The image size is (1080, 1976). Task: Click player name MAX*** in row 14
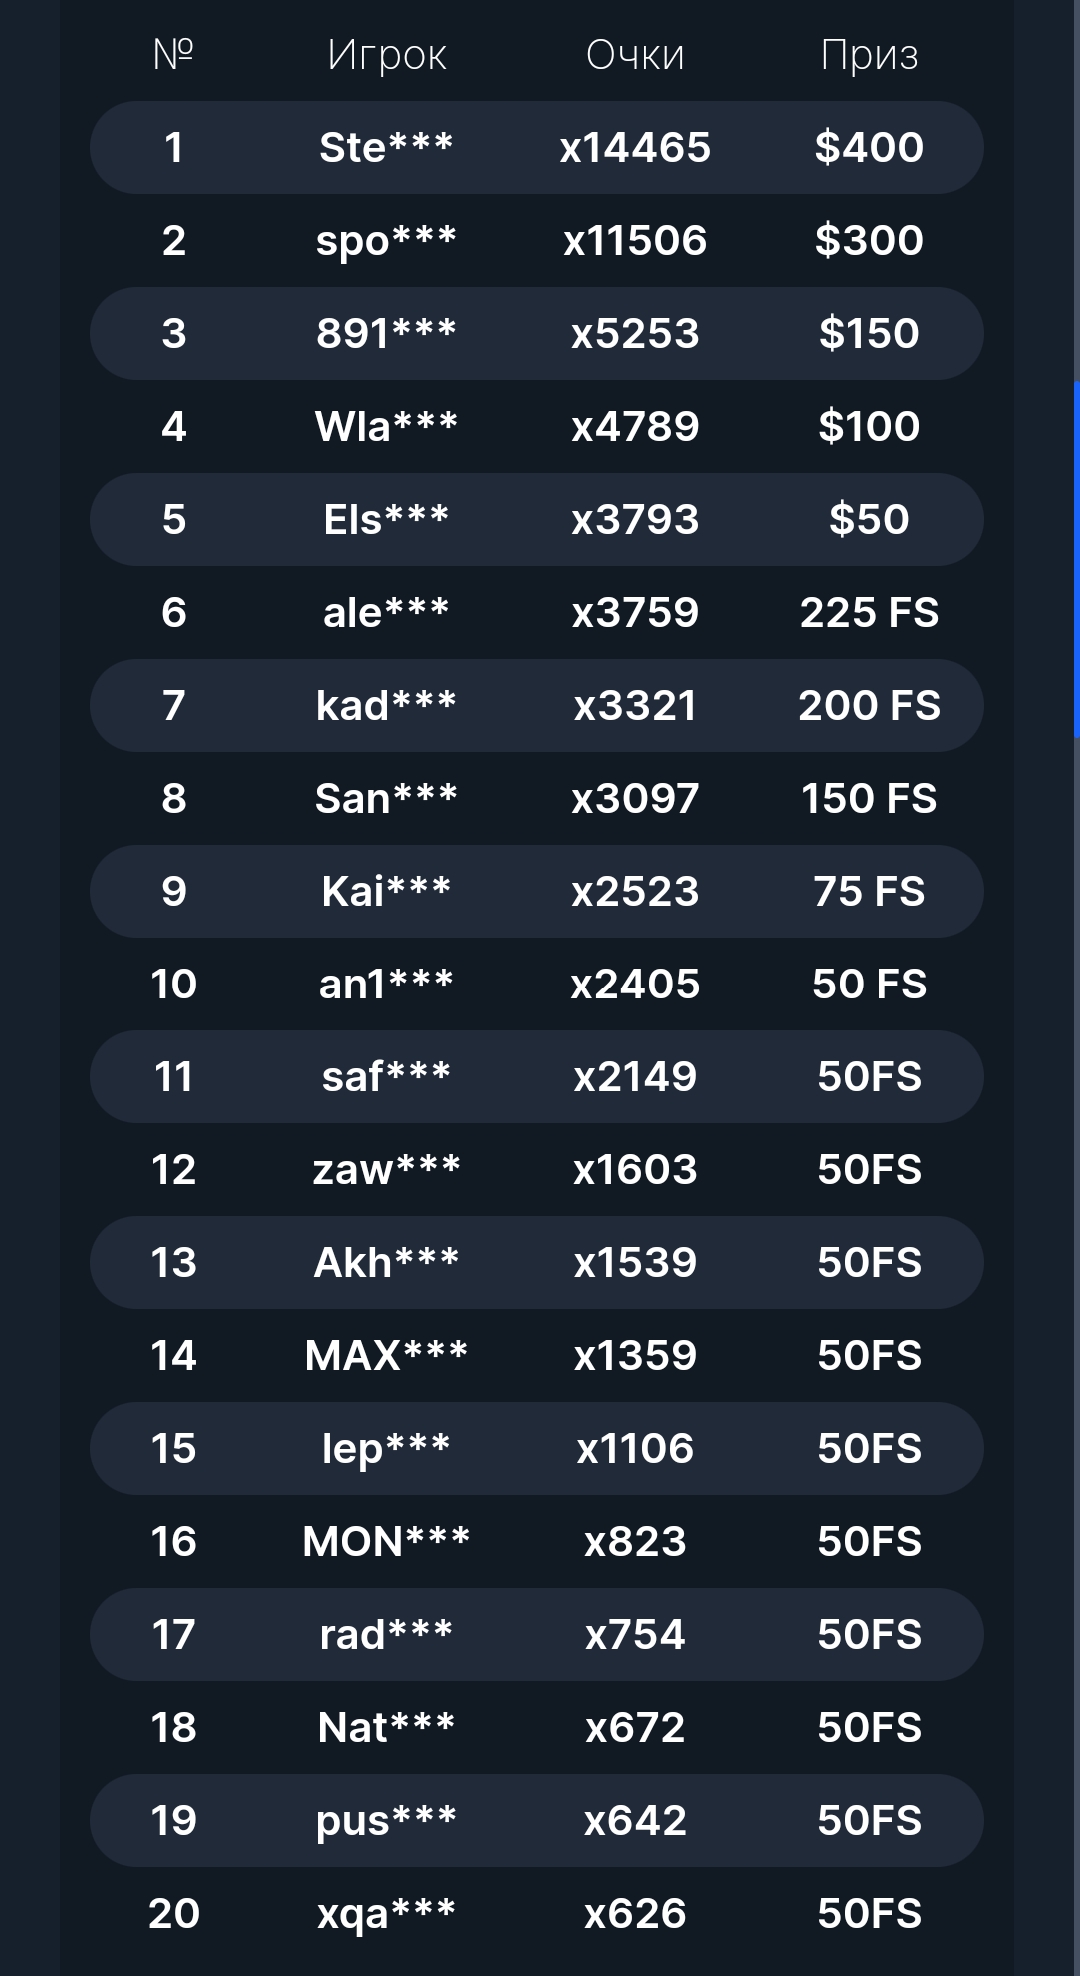click(386, 1356)
